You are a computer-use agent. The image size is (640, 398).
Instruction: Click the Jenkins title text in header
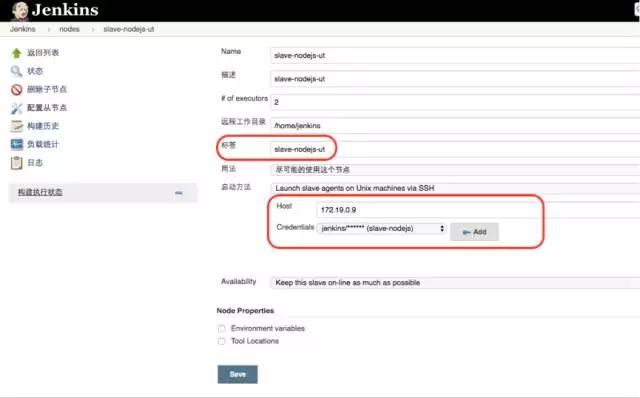[x=65, y=10]
